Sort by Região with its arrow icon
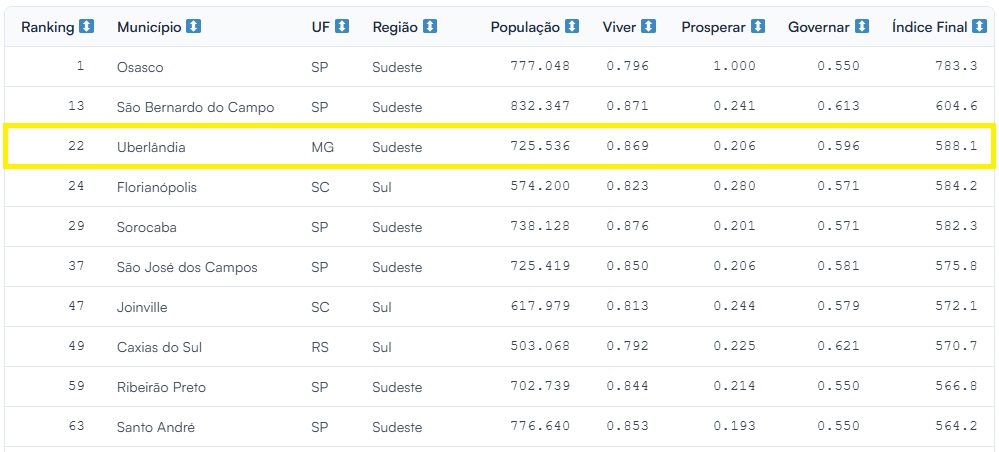This screenshot has width=999, height=452. point(430,27)
